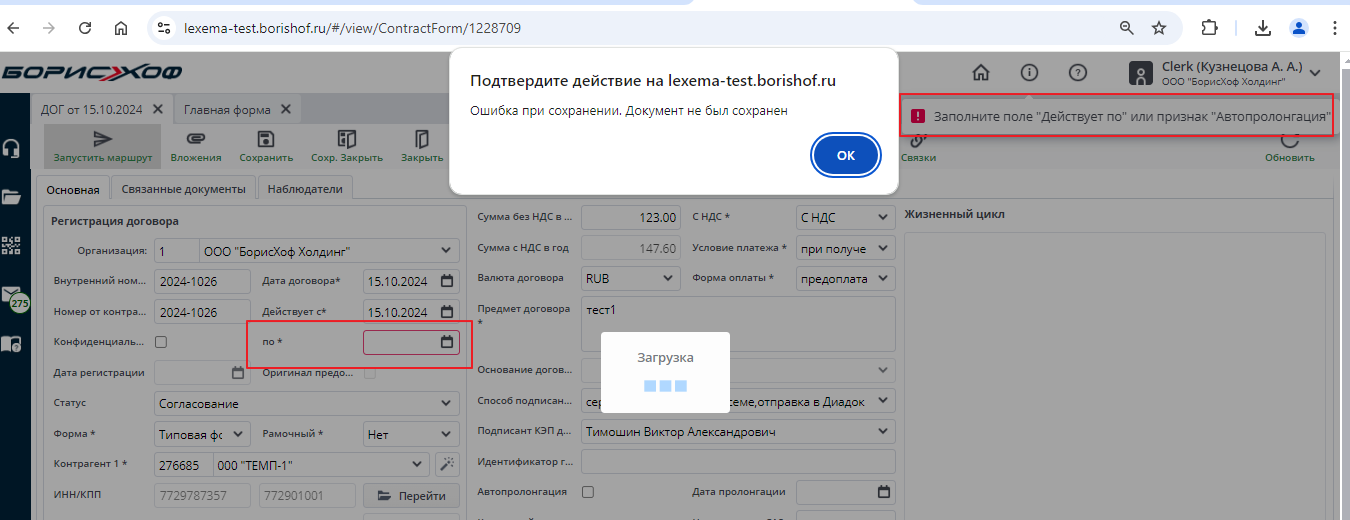Open calendar for Дата пролонгации
The height and width of the screenshot is (520, 1350).
click(x=883, y=492)
